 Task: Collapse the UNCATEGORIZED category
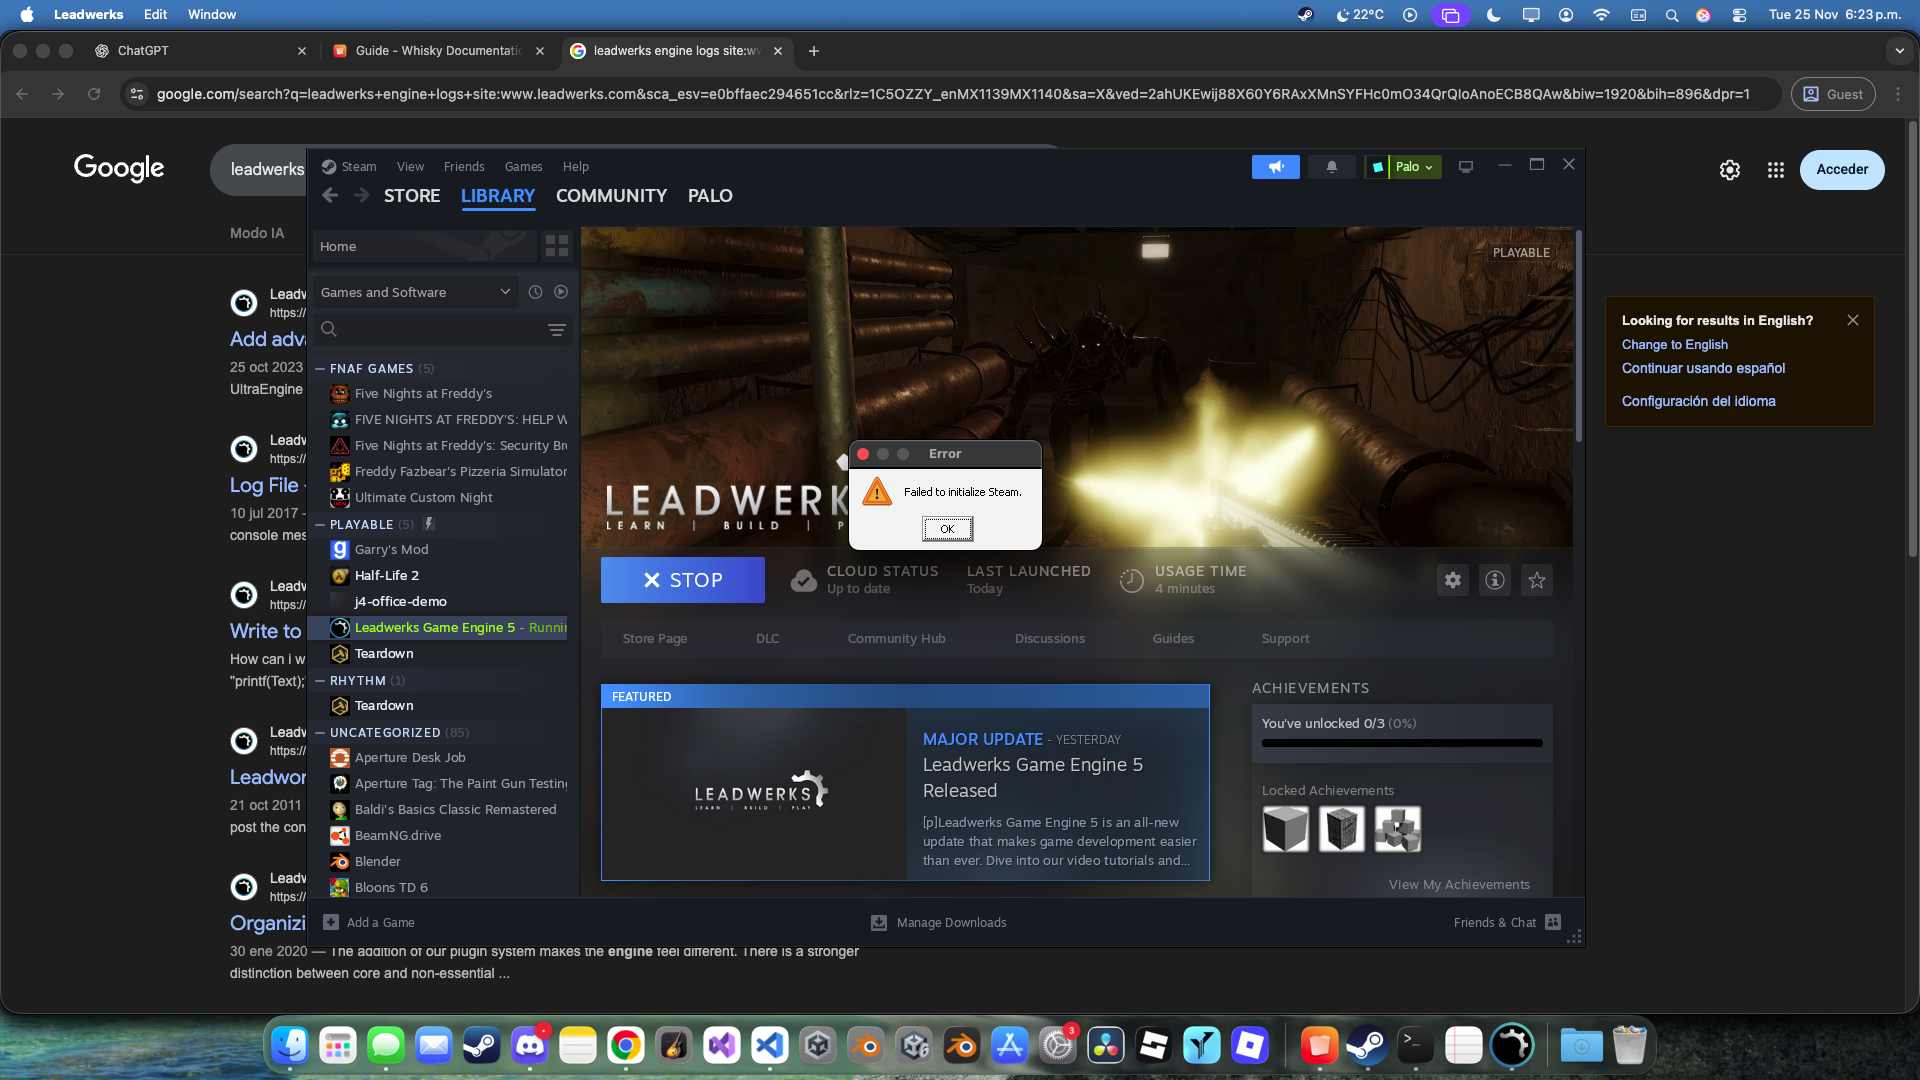pyautogui.click(x=320, y=733)
